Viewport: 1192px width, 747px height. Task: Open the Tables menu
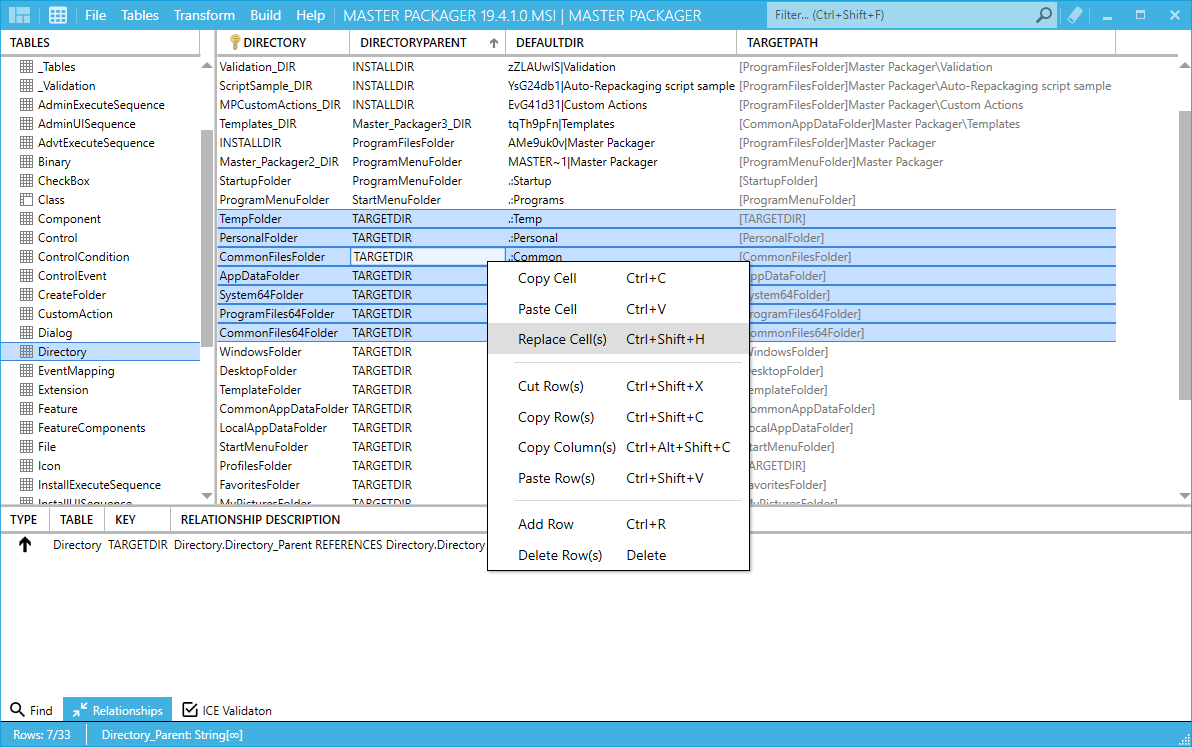[140, 15]
